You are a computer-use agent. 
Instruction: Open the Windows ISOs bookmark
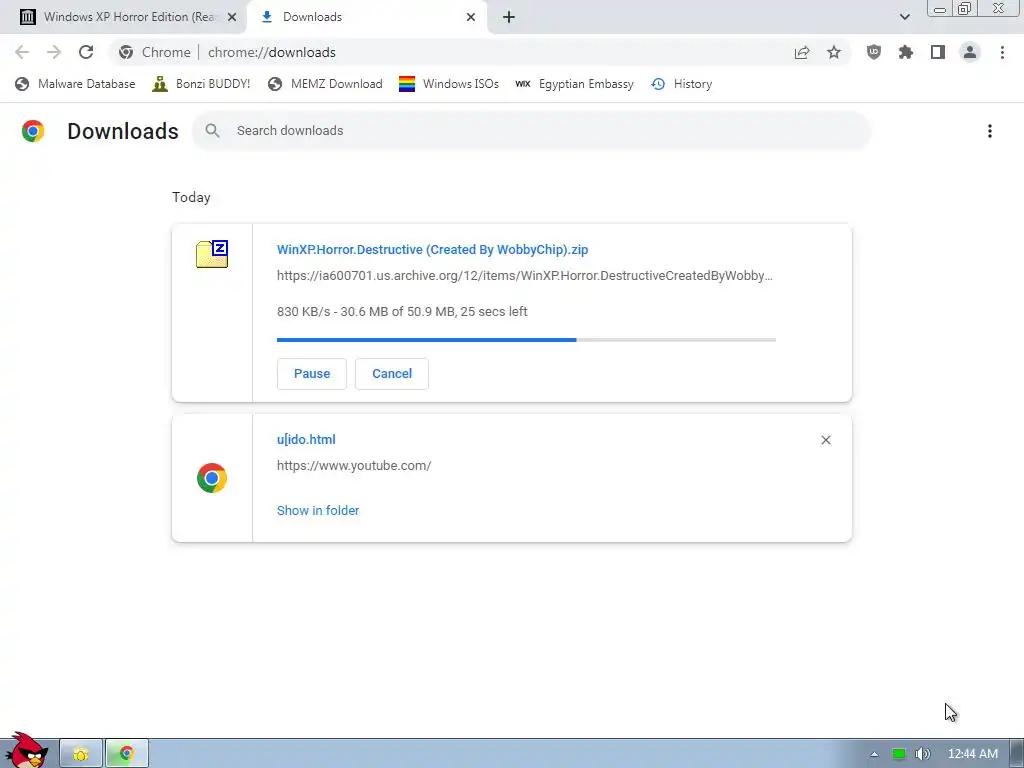(449, 84)
